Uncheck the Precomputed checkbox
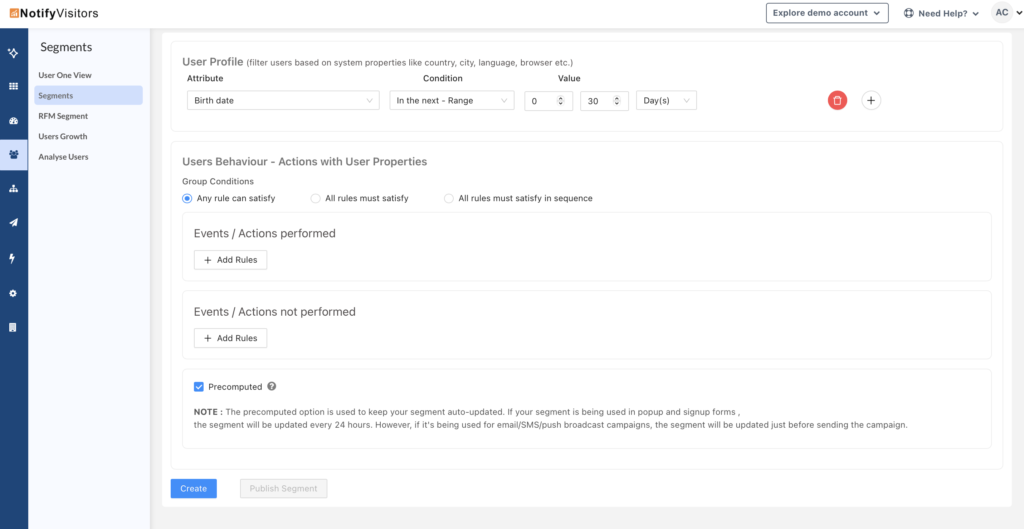The image size is (1024, 529). tap(199, 387)
